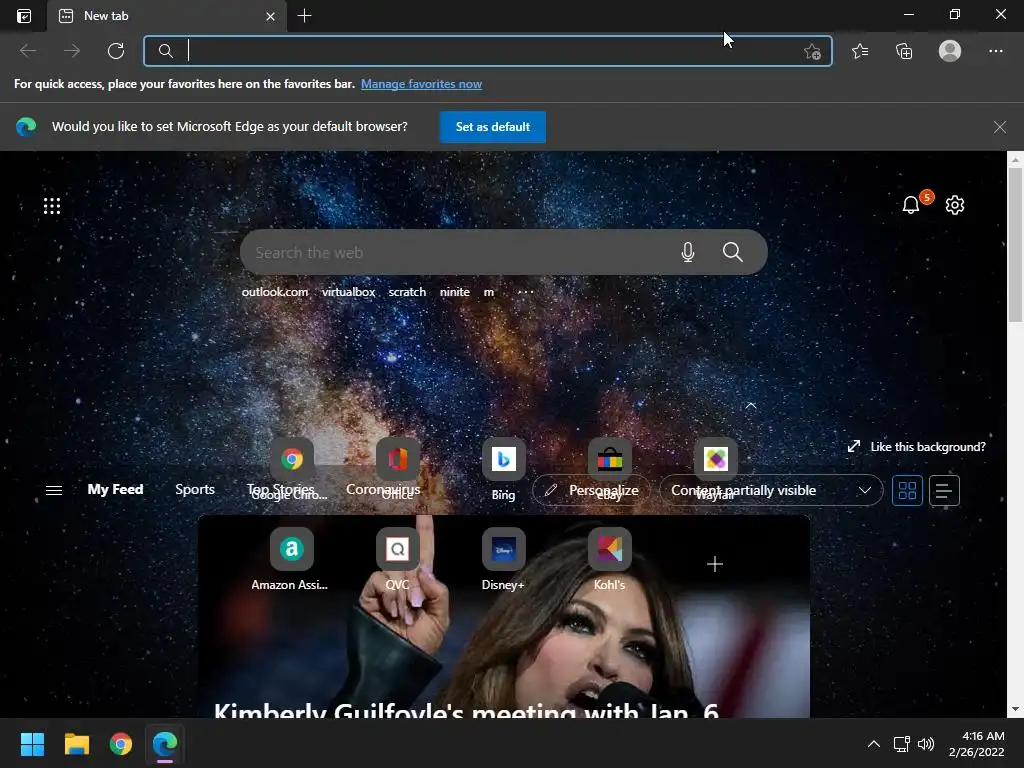Click the magnifier search submit icon

tap(733, 252)
